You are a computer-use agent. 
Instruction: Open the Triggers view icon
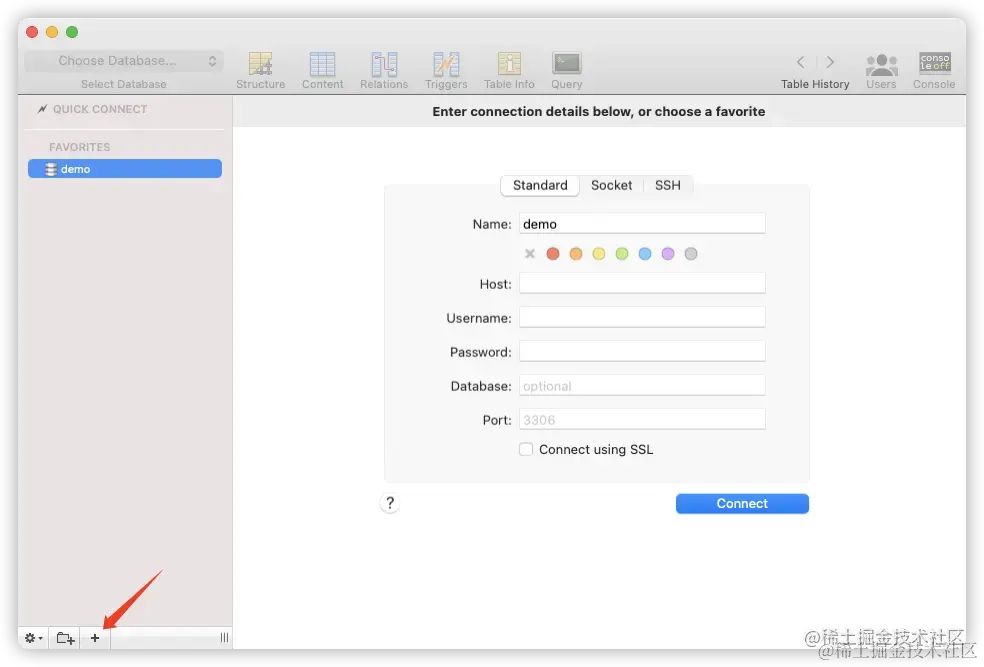click(446, 62)
